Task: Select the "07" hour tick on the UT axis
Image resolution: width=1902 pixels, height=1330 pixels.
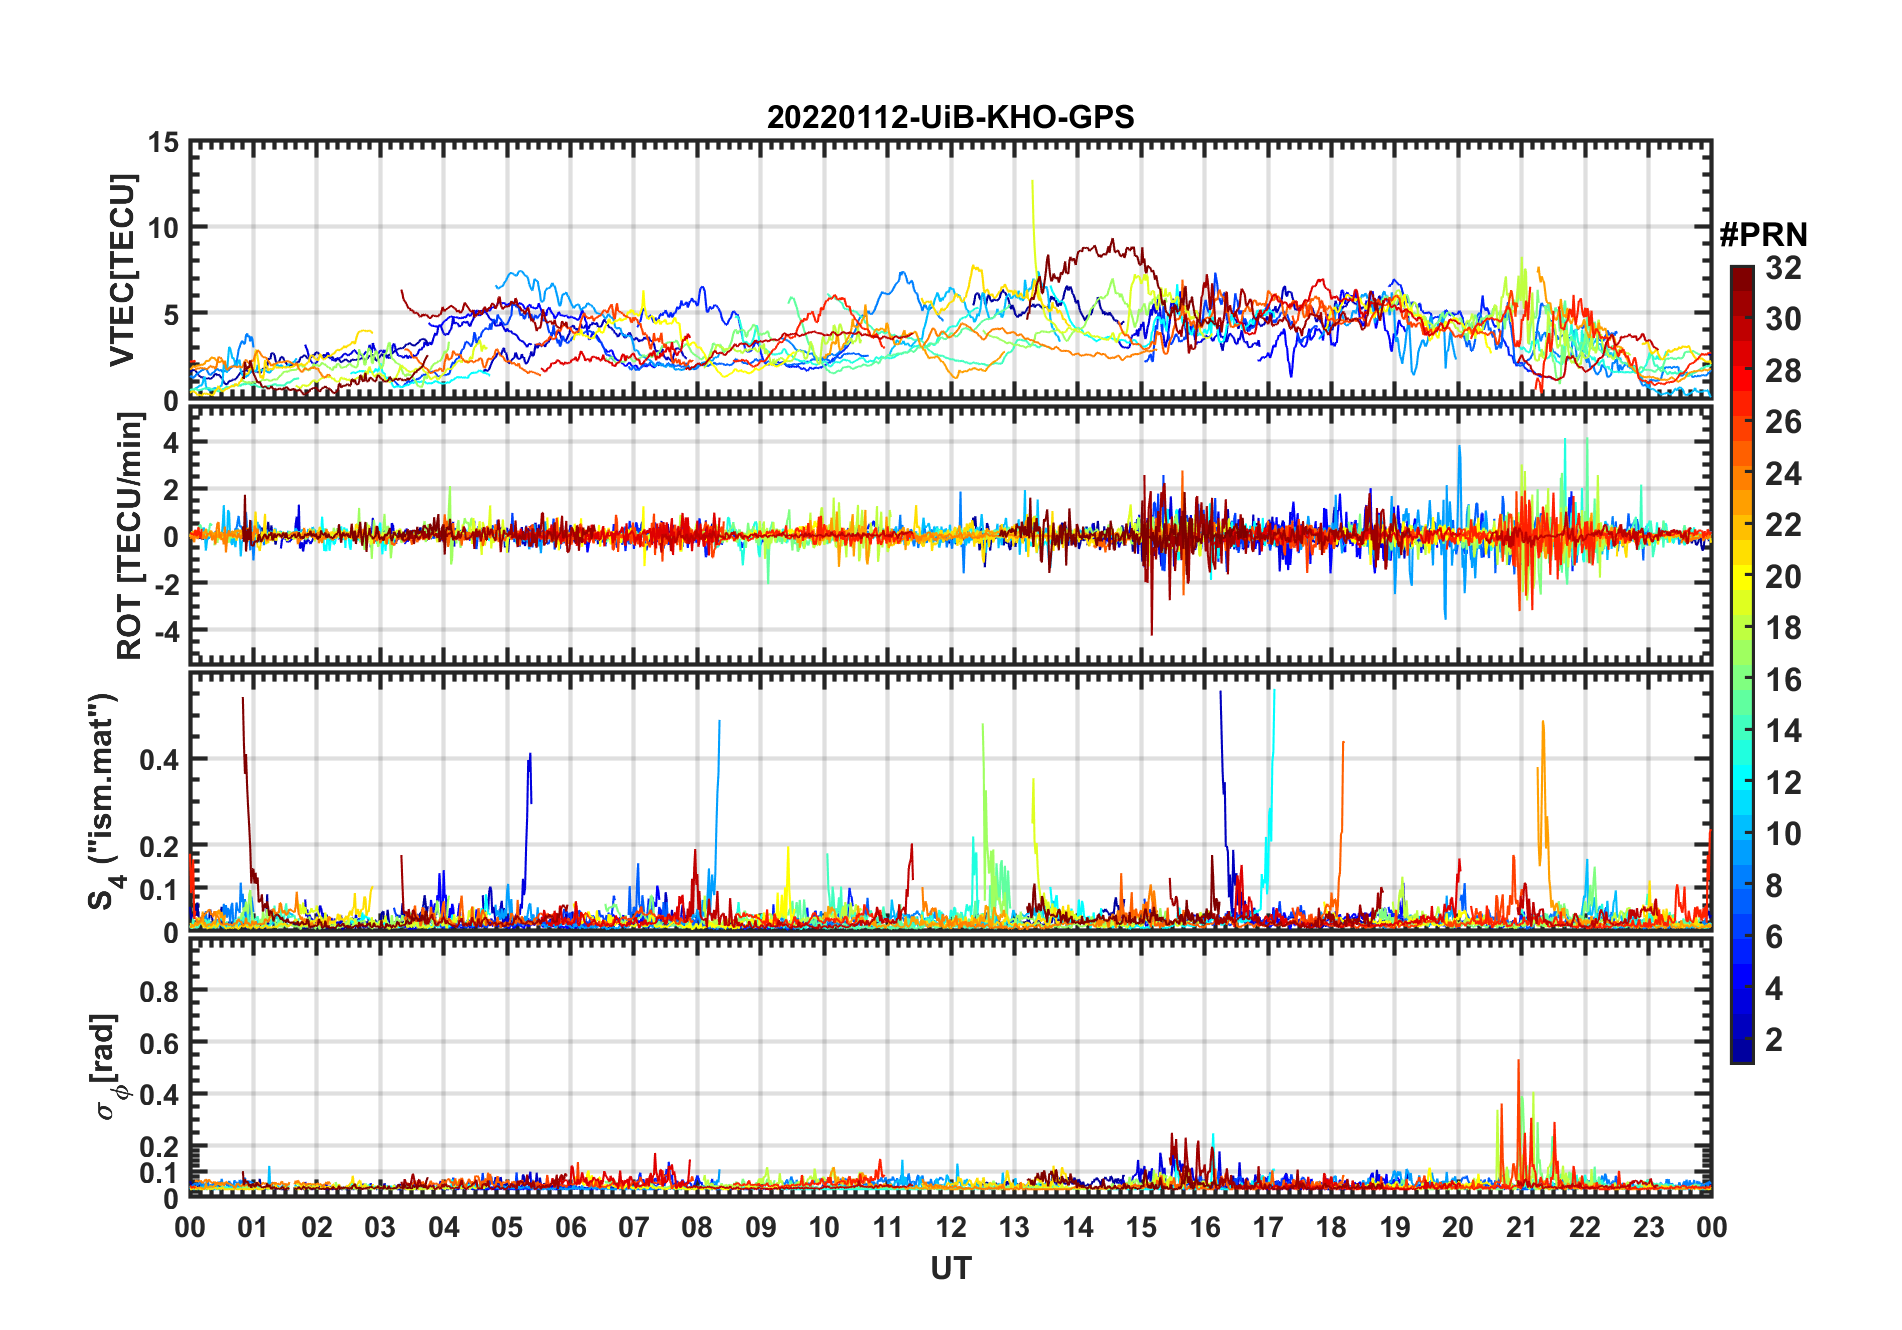Action: [x=634, y=1228]
